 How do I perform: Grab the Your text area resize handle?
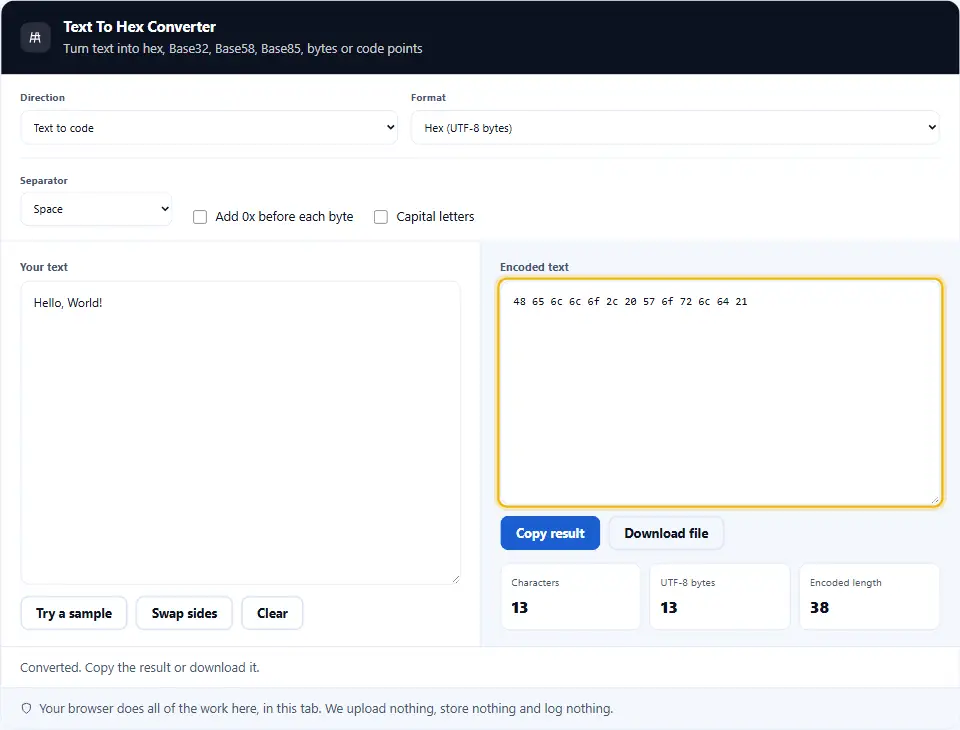tap(456, 579)
